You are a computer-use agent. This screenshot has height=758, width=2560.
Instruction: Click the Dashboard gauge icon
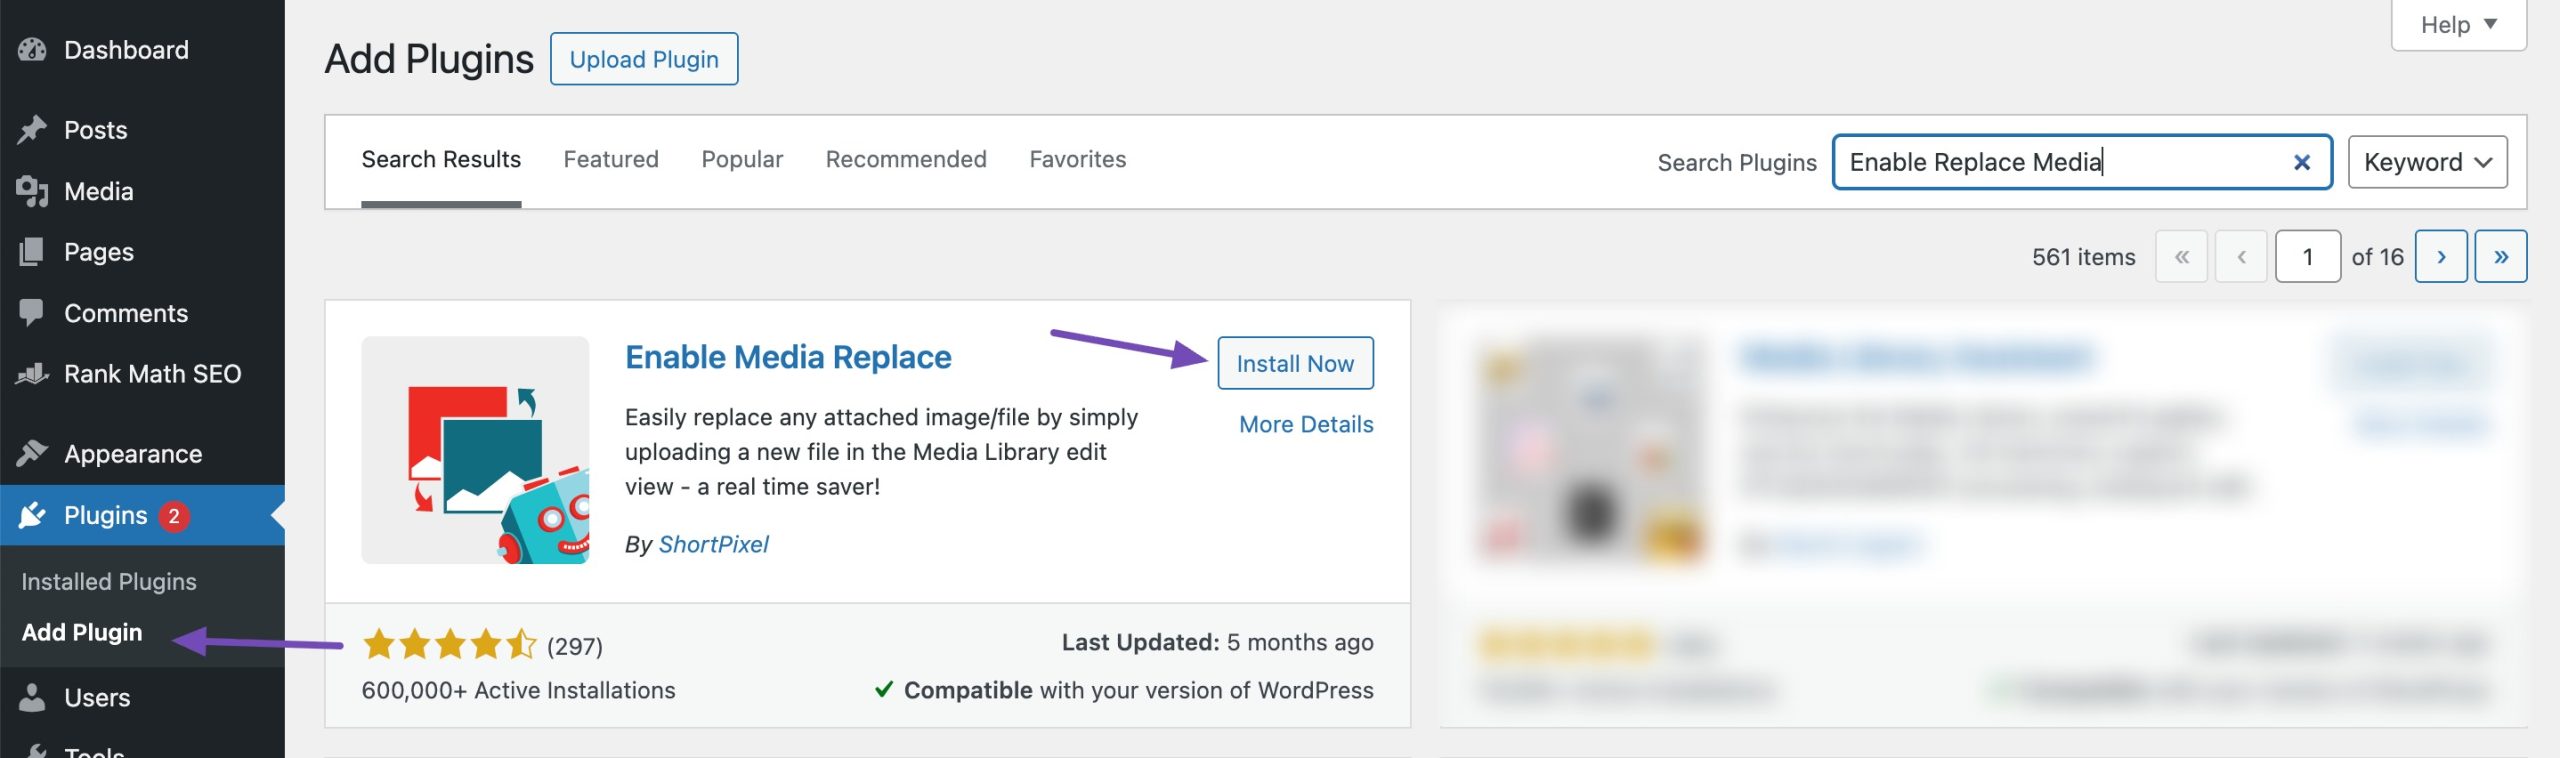coord(32,49)
